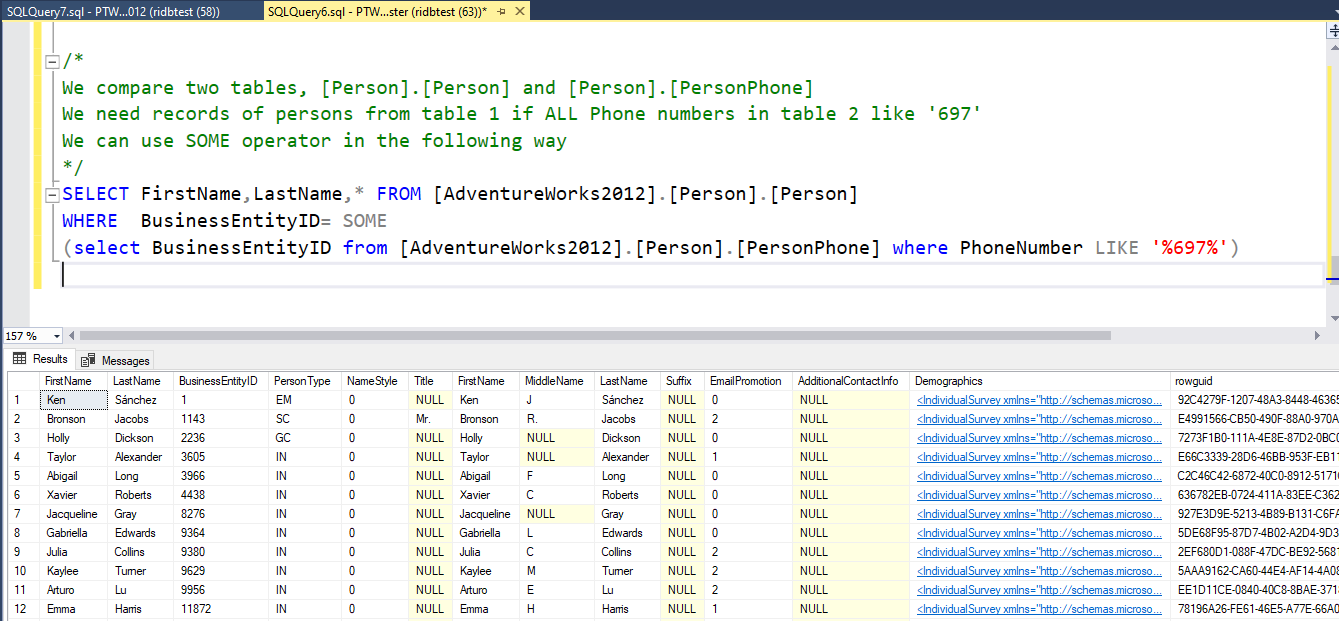1339x621 pixels.
Task: Collapse the comment block outline toggle
Action: coord(52,62)
